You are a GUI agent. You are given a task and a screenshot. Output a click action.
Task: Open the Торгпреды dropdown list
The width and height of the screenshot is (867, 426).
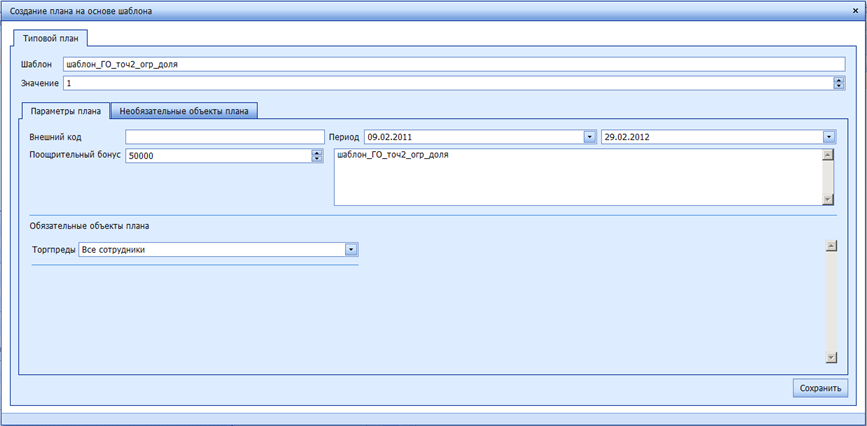[x=351, y=250]
